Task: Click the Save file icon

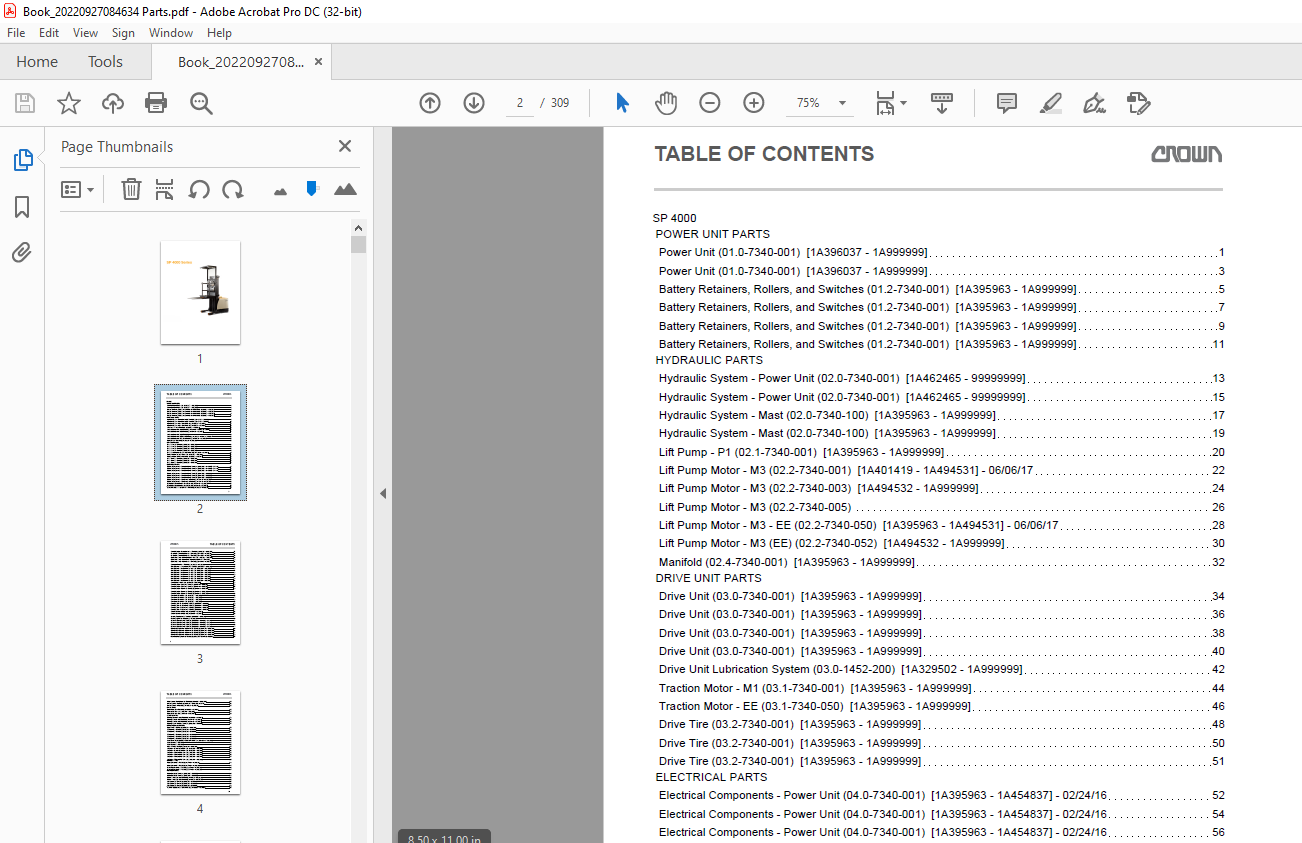Action: 25,103
